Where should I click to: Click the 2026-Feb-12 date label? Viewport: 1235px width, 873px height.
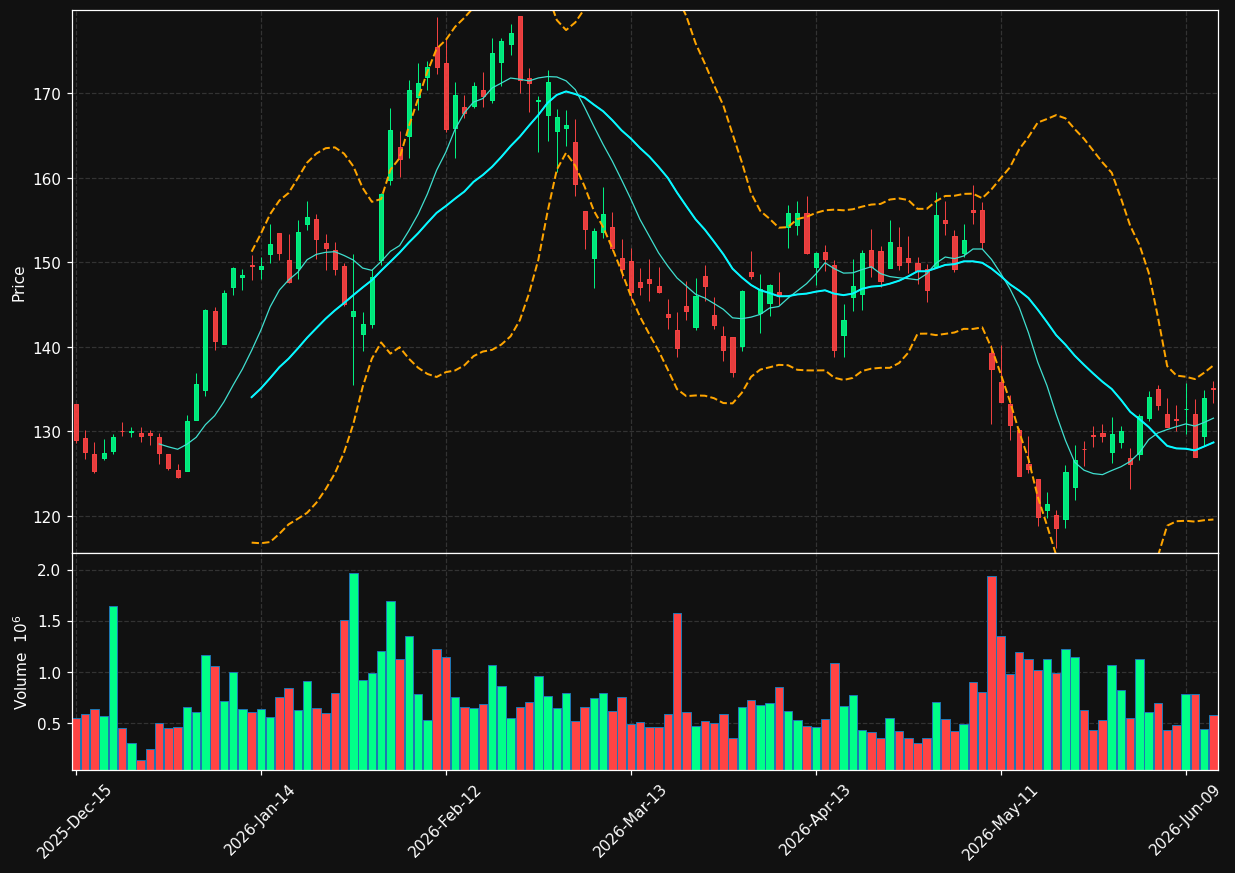click(445, 821)
